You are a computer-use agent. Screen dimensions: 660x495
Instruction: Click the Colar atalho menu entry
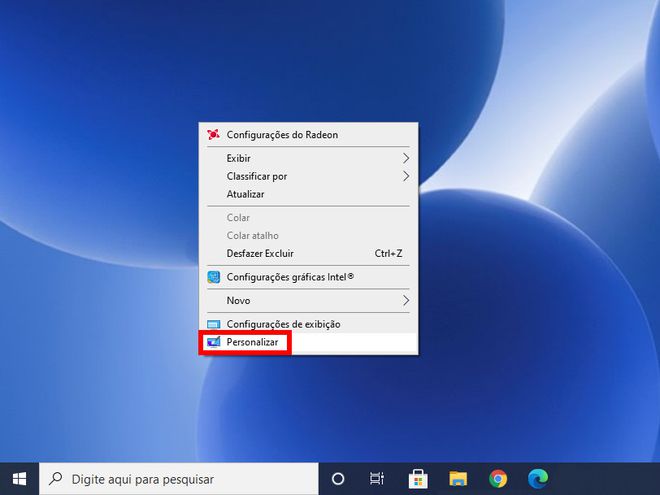[x=309, y=236]
